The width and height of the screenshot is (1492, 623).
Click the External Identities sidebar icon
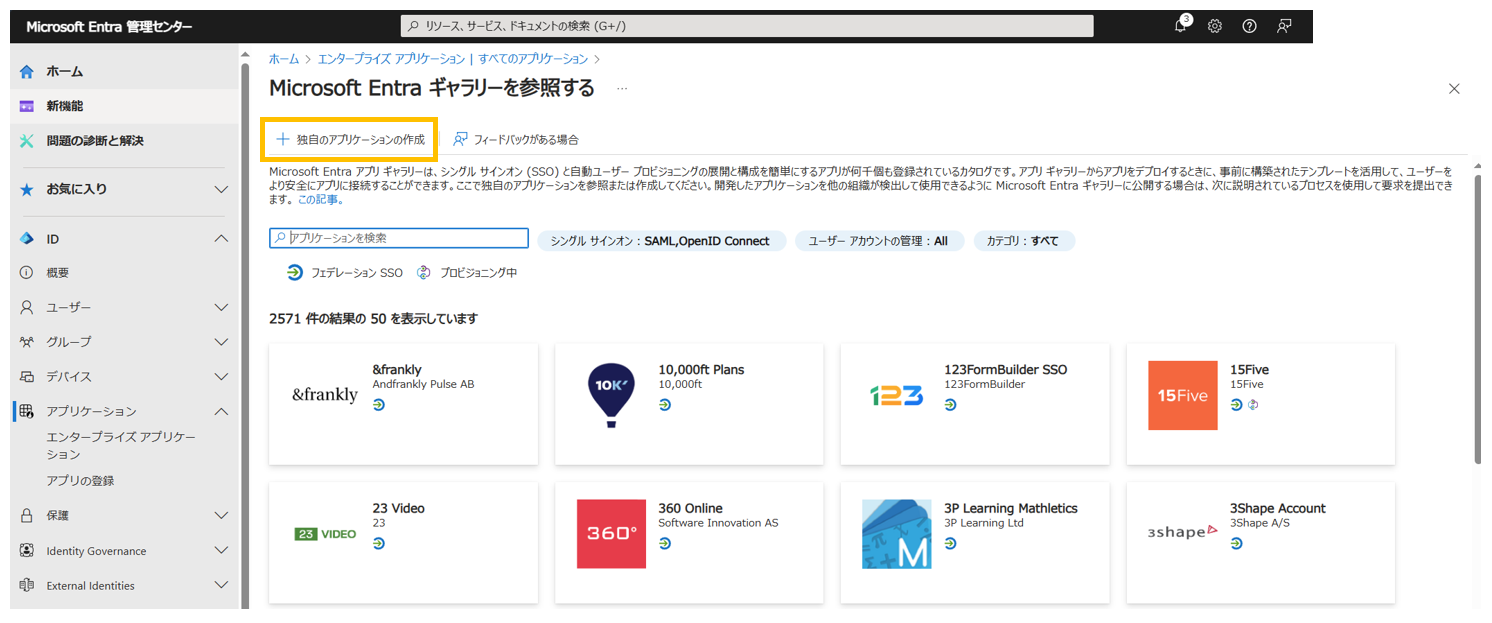pyautogui.click(x=27, y=586)
